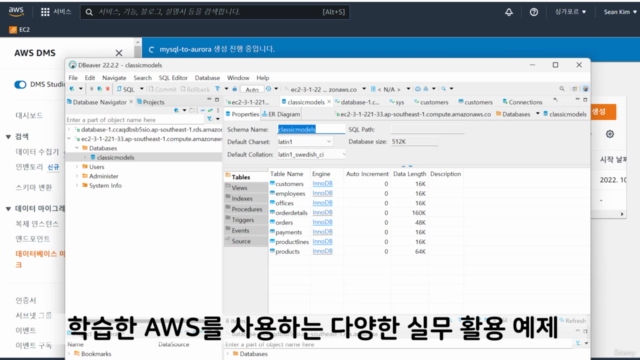
Task: Click the filter funnel icon beside navigator search
Action: click(209, 119)
